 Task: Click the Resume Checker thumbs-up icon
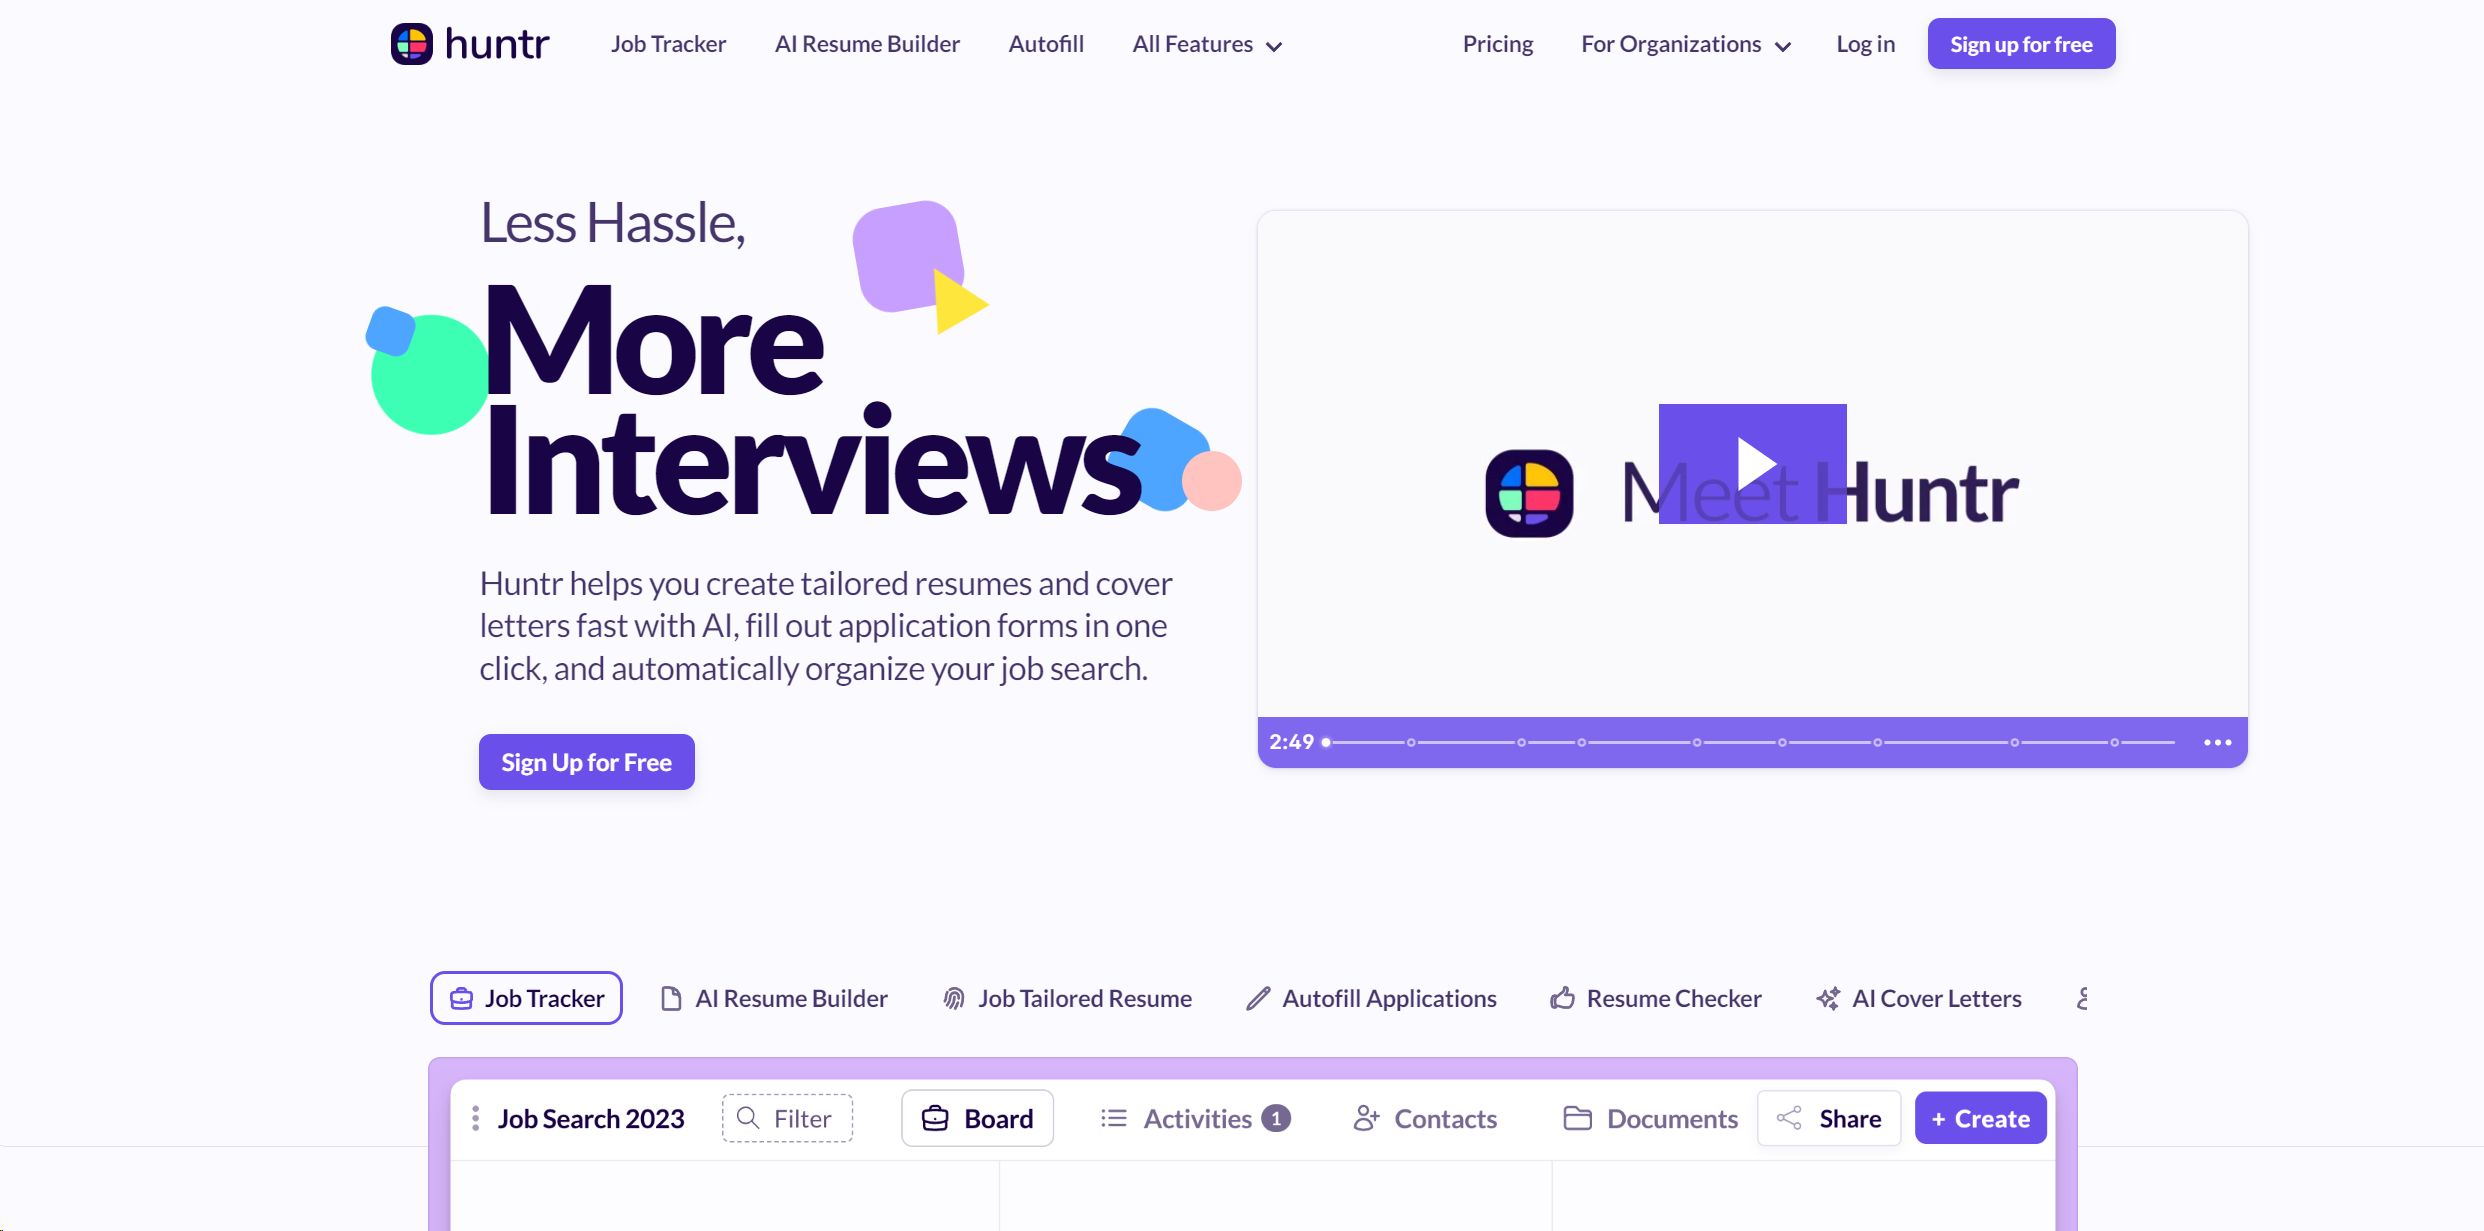[x=1563, y=997]
